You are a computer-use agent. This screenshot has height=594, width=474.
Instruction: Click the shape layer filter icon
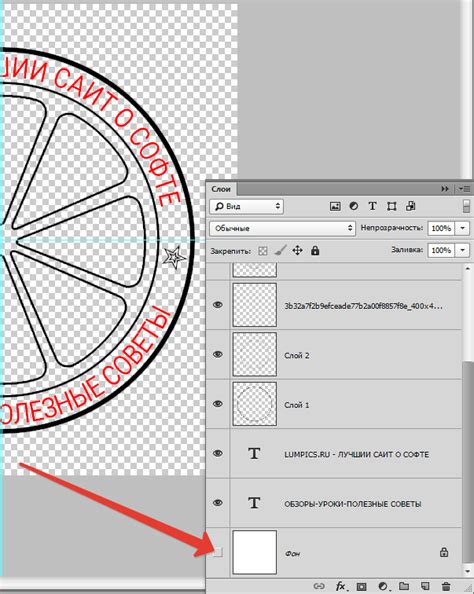coord(391,206)
